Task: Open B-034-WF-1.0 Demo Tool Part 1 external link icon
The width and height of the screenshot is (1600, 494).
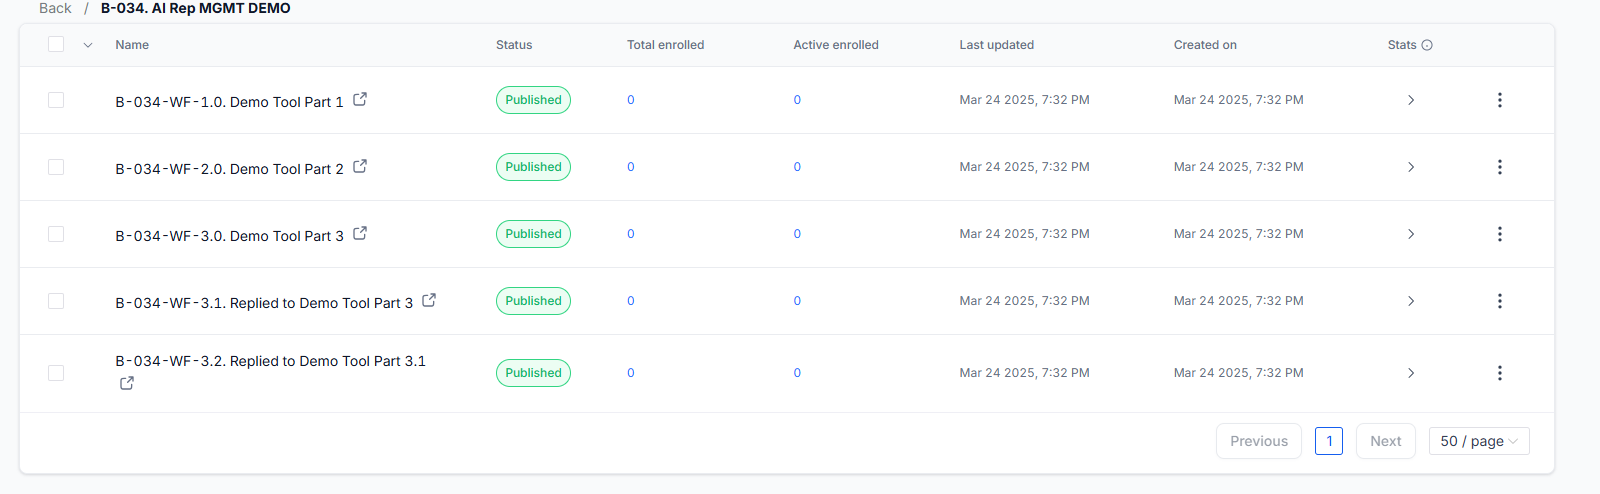Action: [x=360, y=99]
